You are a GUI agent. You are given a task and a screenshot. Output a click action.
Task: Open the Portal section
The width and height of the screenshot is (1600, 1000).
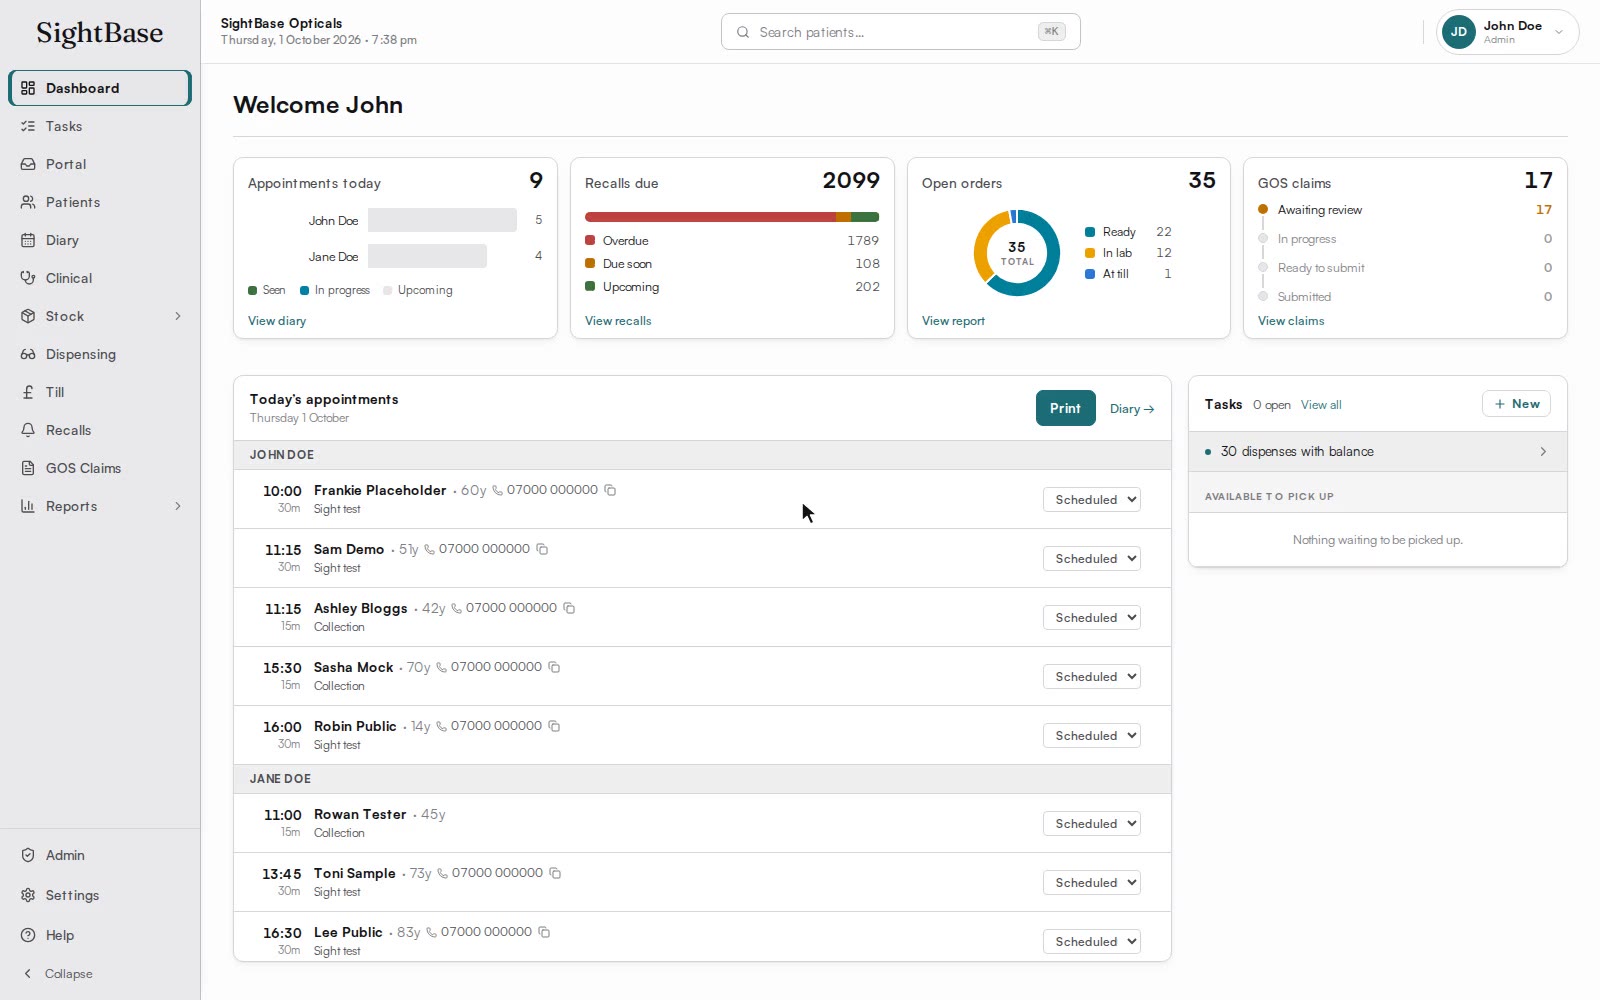(x=100, y=164)
